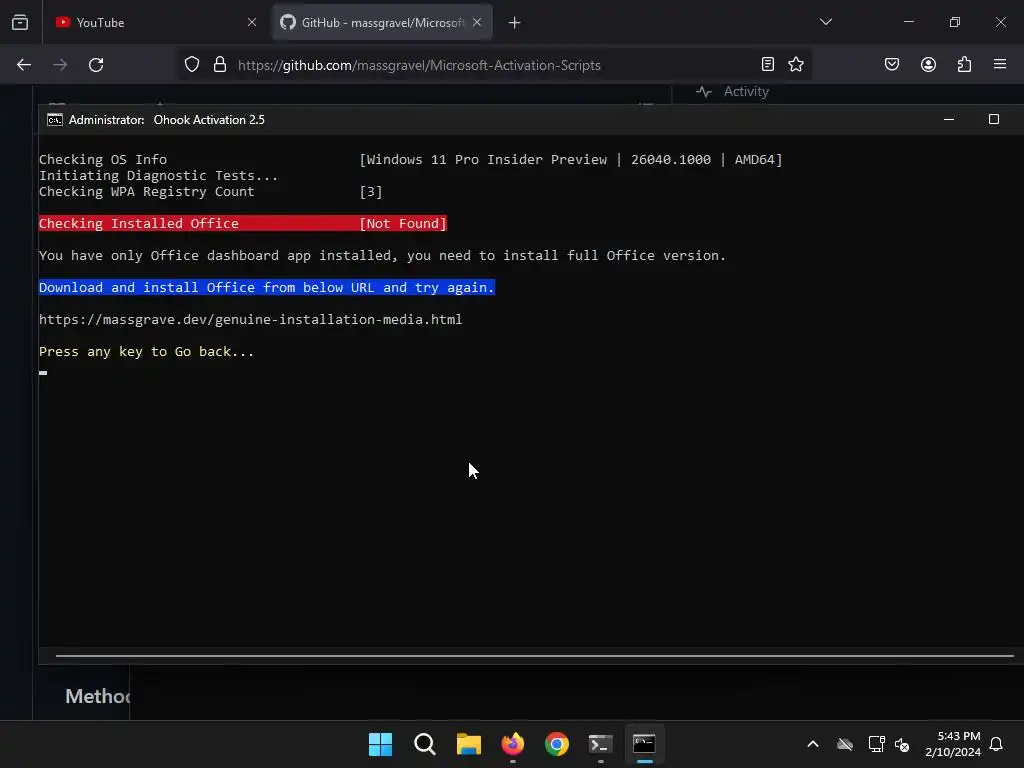Click the console icon in Ohook title bar

(55, 120)
